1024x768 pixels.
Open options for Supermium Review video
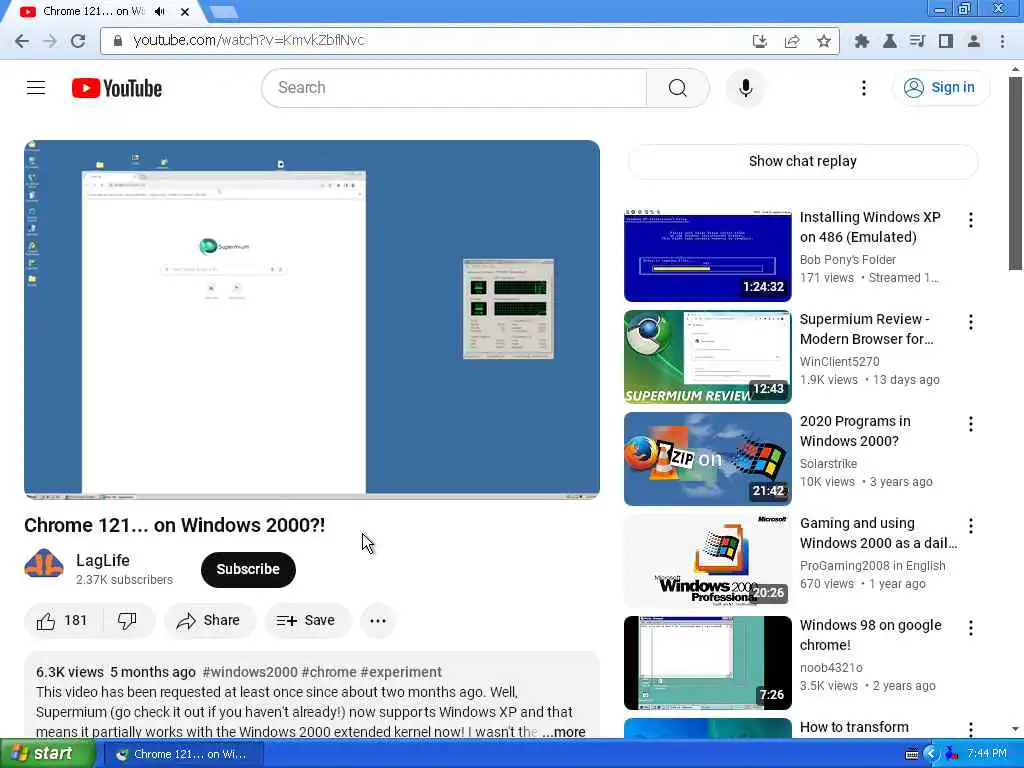tap(971, 322)
